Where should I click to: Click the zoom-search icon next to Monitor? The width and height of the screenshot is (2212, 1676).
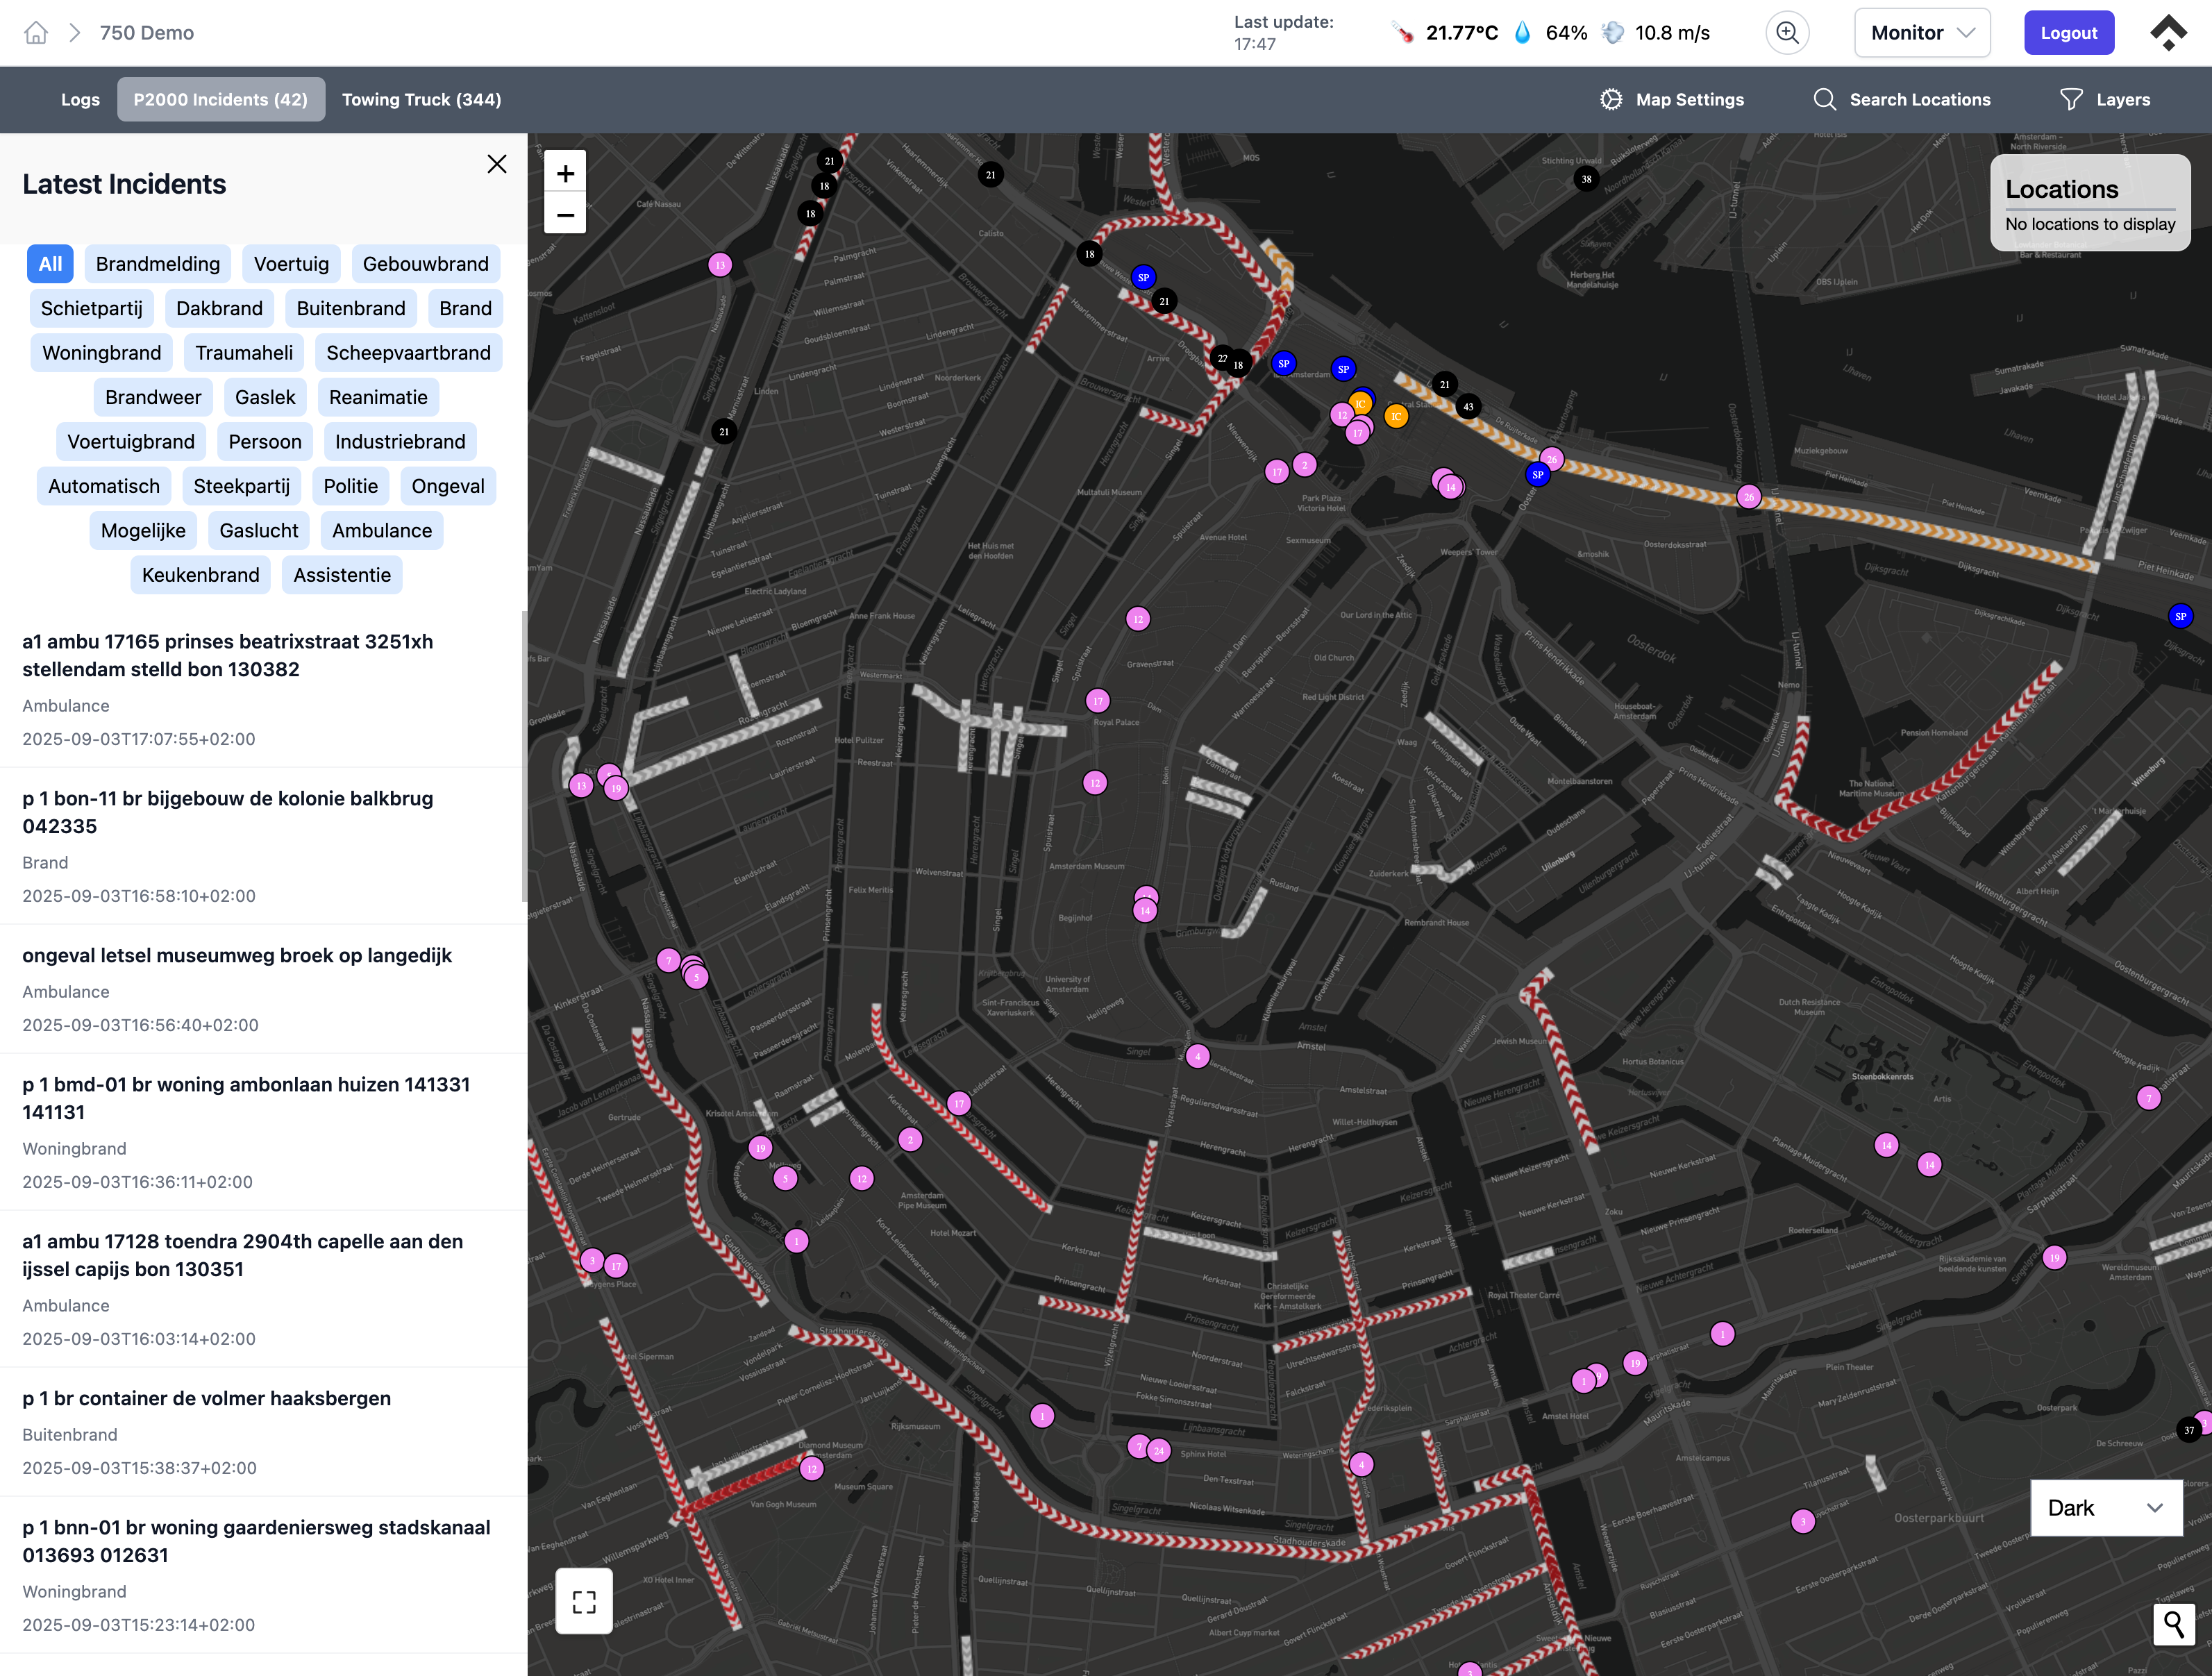click(x=1787, y=32)
